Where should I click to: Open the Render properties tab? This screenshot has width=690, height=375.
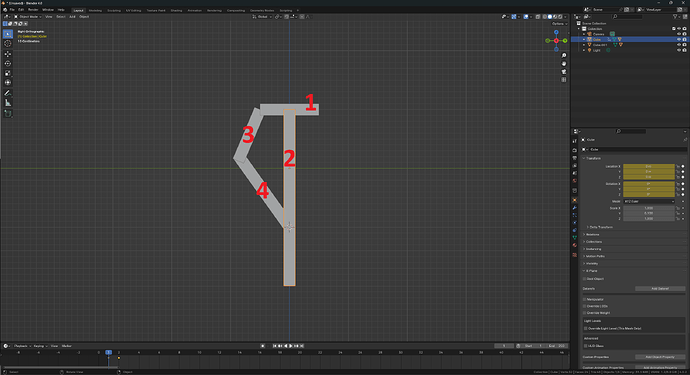click(575, 150)
